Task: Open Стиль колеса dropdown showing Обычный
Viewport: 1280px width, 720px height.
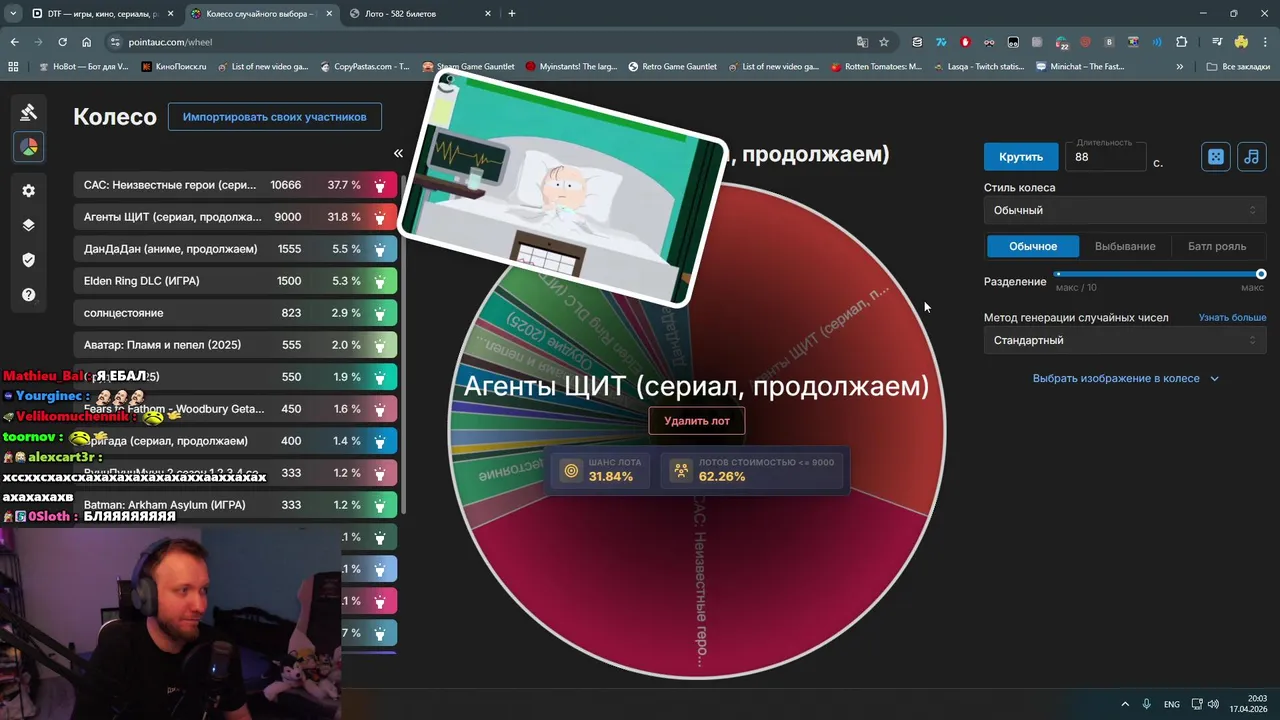Action: tap(1125, 210)
